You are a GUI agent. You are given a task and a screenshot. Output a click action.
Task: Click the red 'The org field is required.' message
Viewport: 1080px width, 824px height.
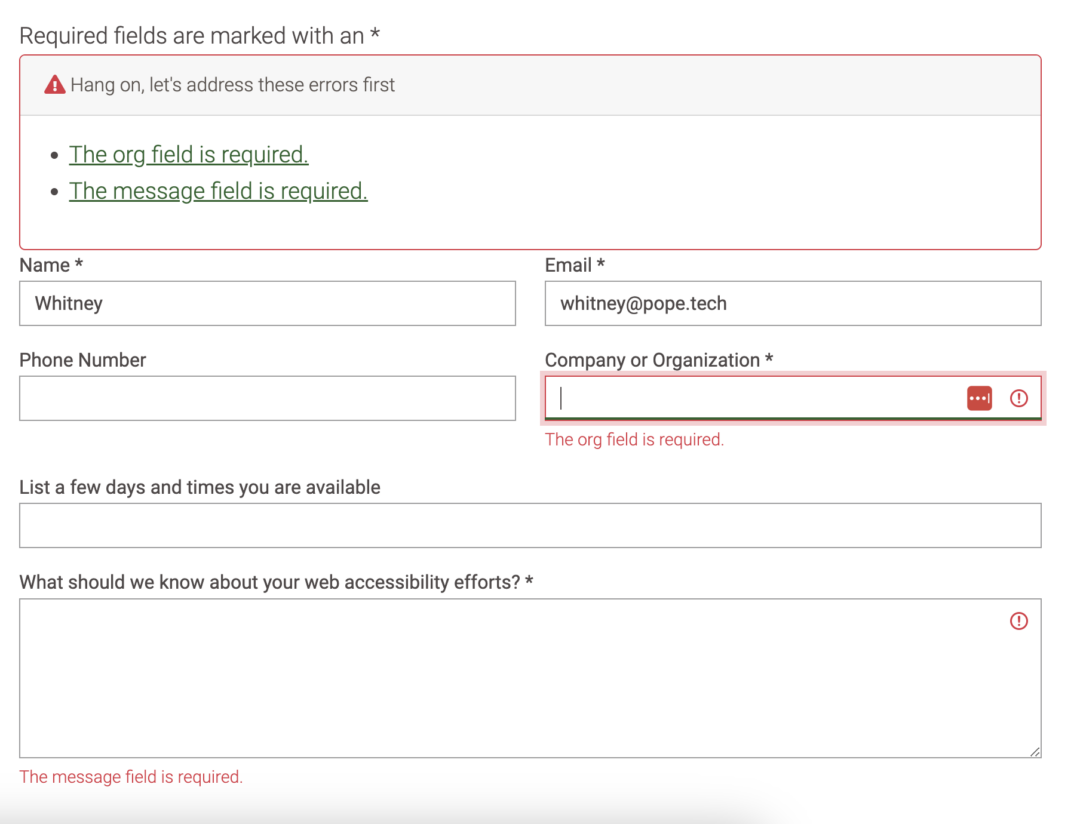pyautogui.click(x=634, y=439)
